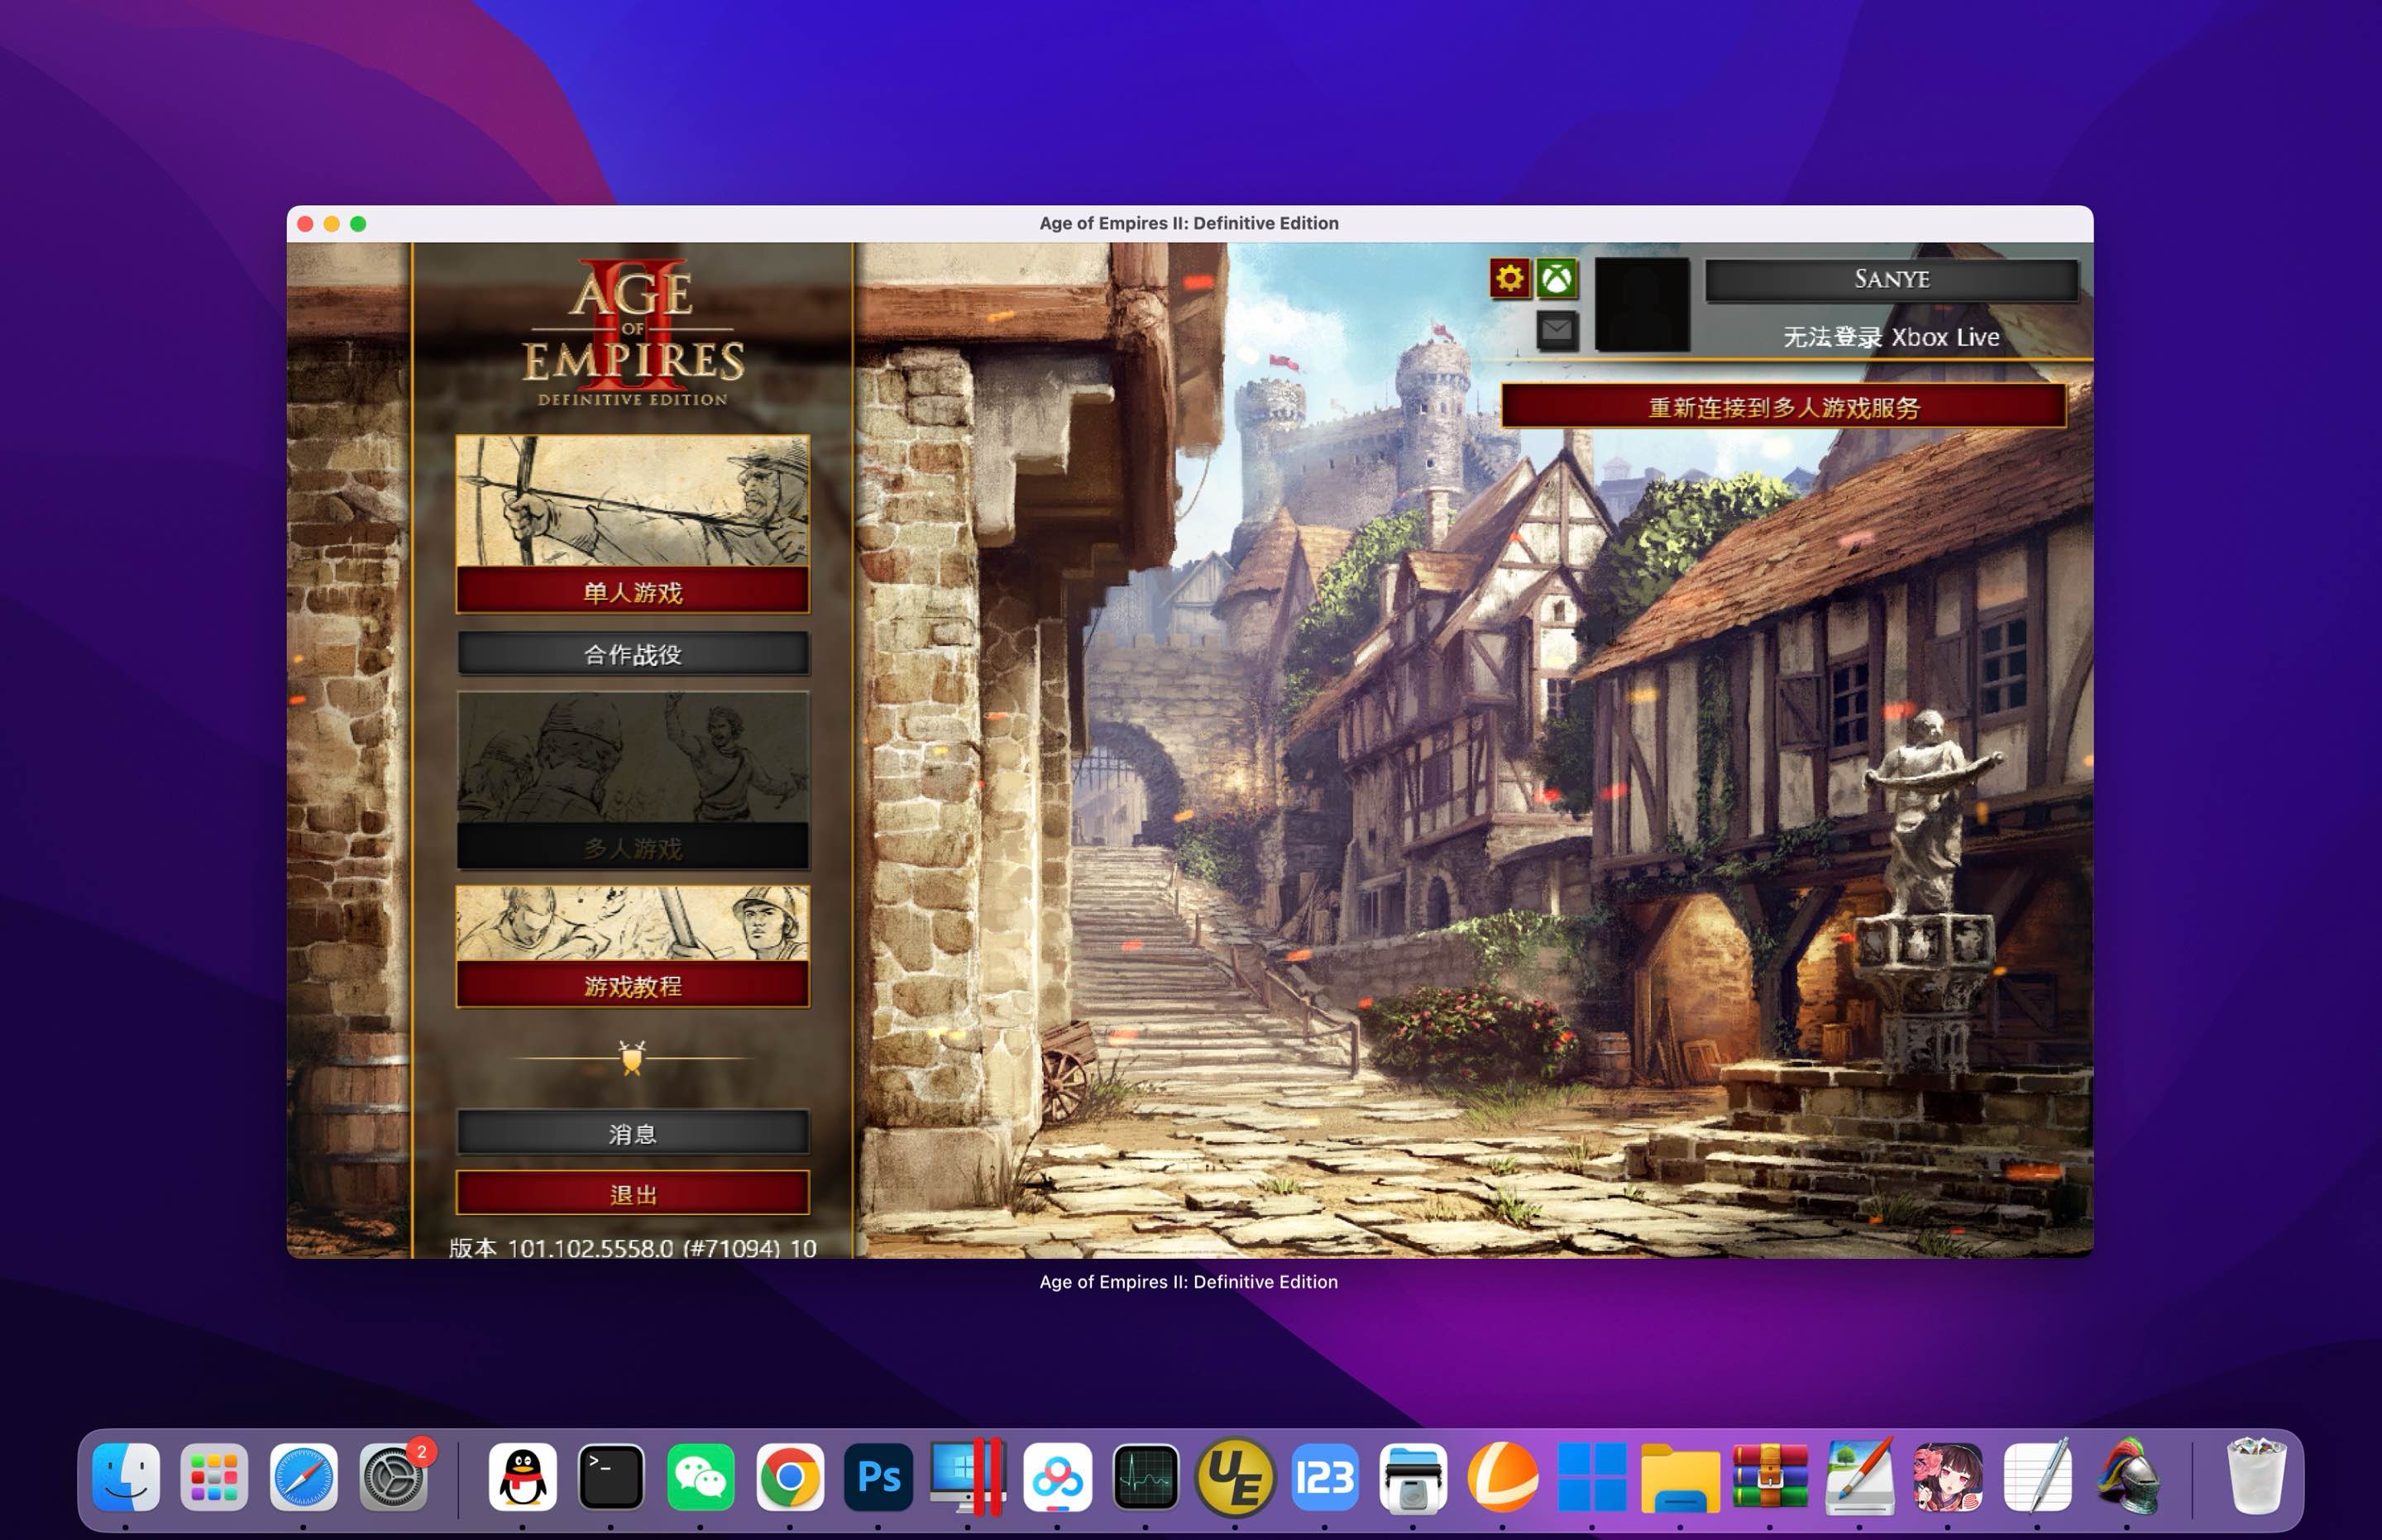Click the 无法登录 Xbox Live status text

point(1891,337)
